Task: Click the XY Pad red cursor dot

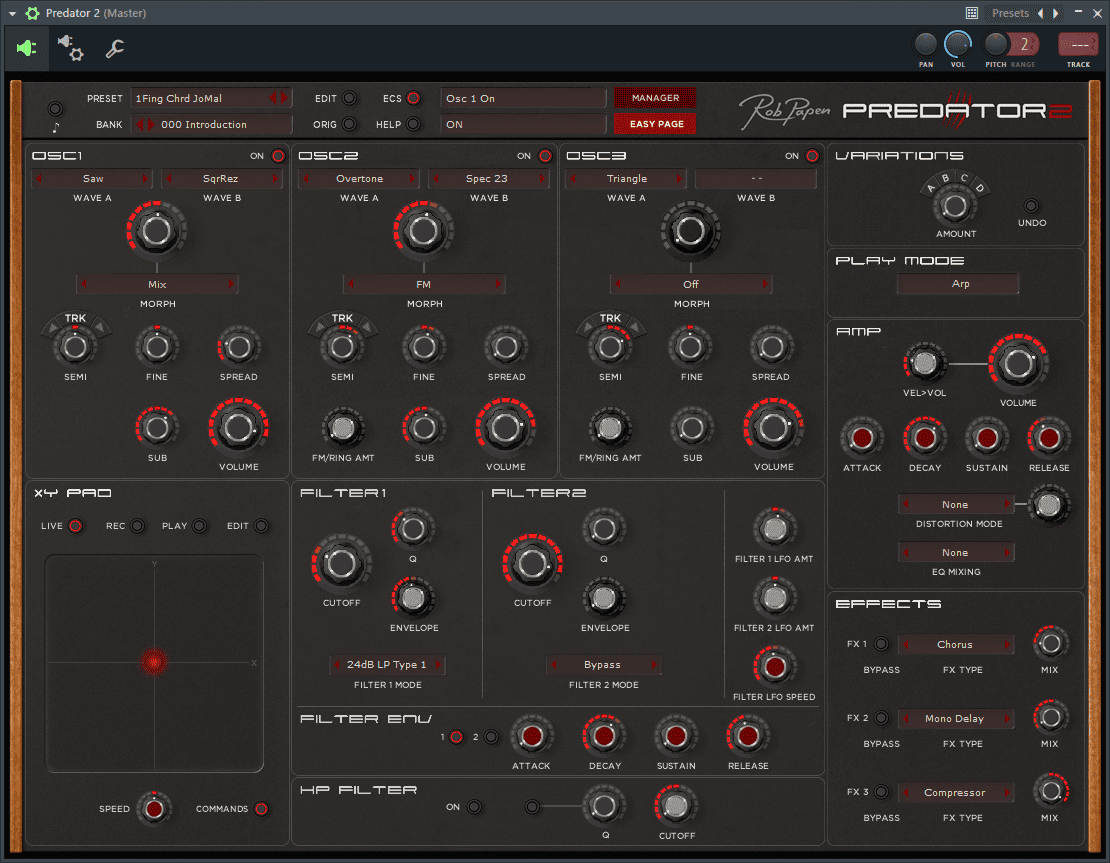Action: point(154,662)
